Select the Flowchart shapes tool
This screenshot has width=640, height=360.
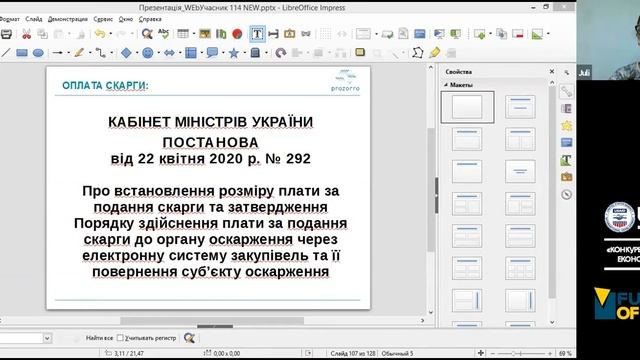tap(191, 53)
